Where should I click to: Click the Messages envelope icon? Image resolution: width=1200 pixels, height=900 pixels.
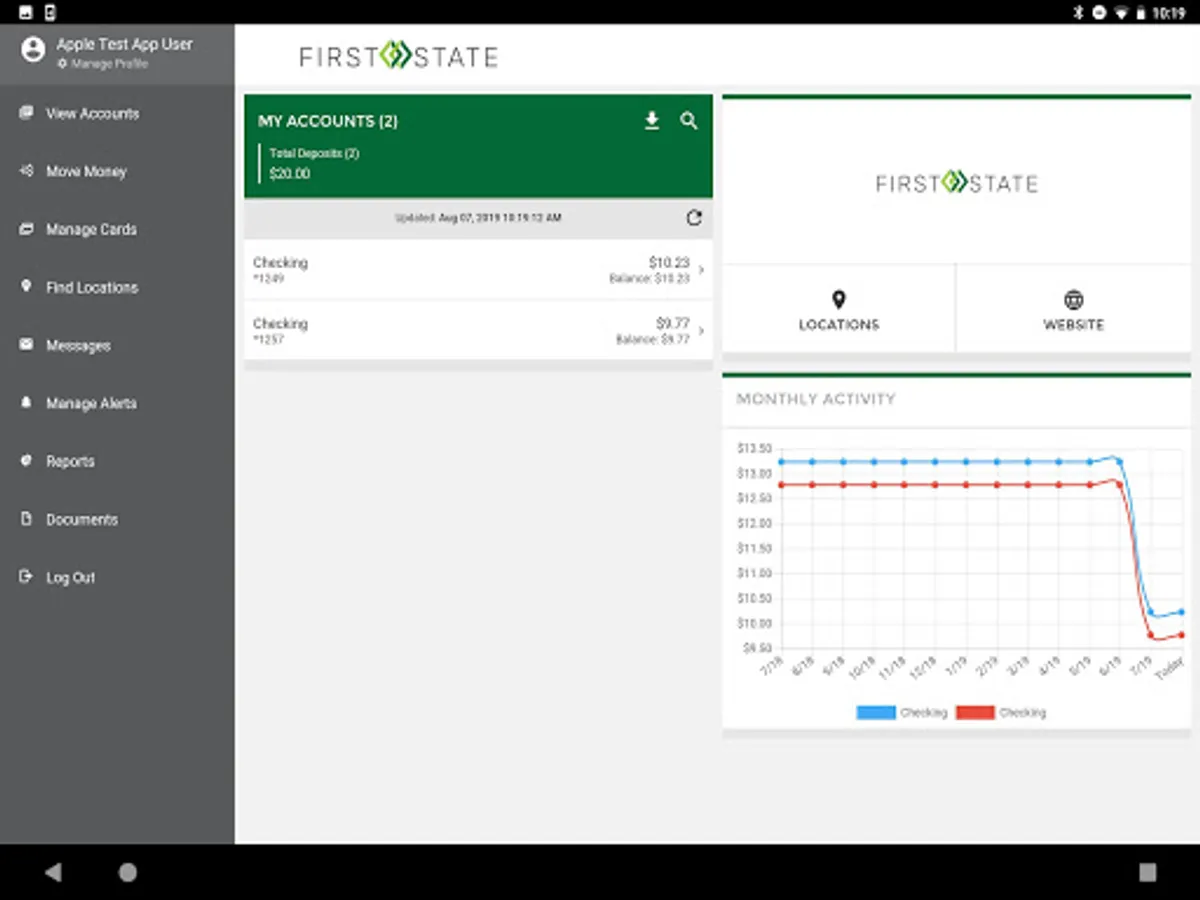pyautogui.click(x=26, y=344)
